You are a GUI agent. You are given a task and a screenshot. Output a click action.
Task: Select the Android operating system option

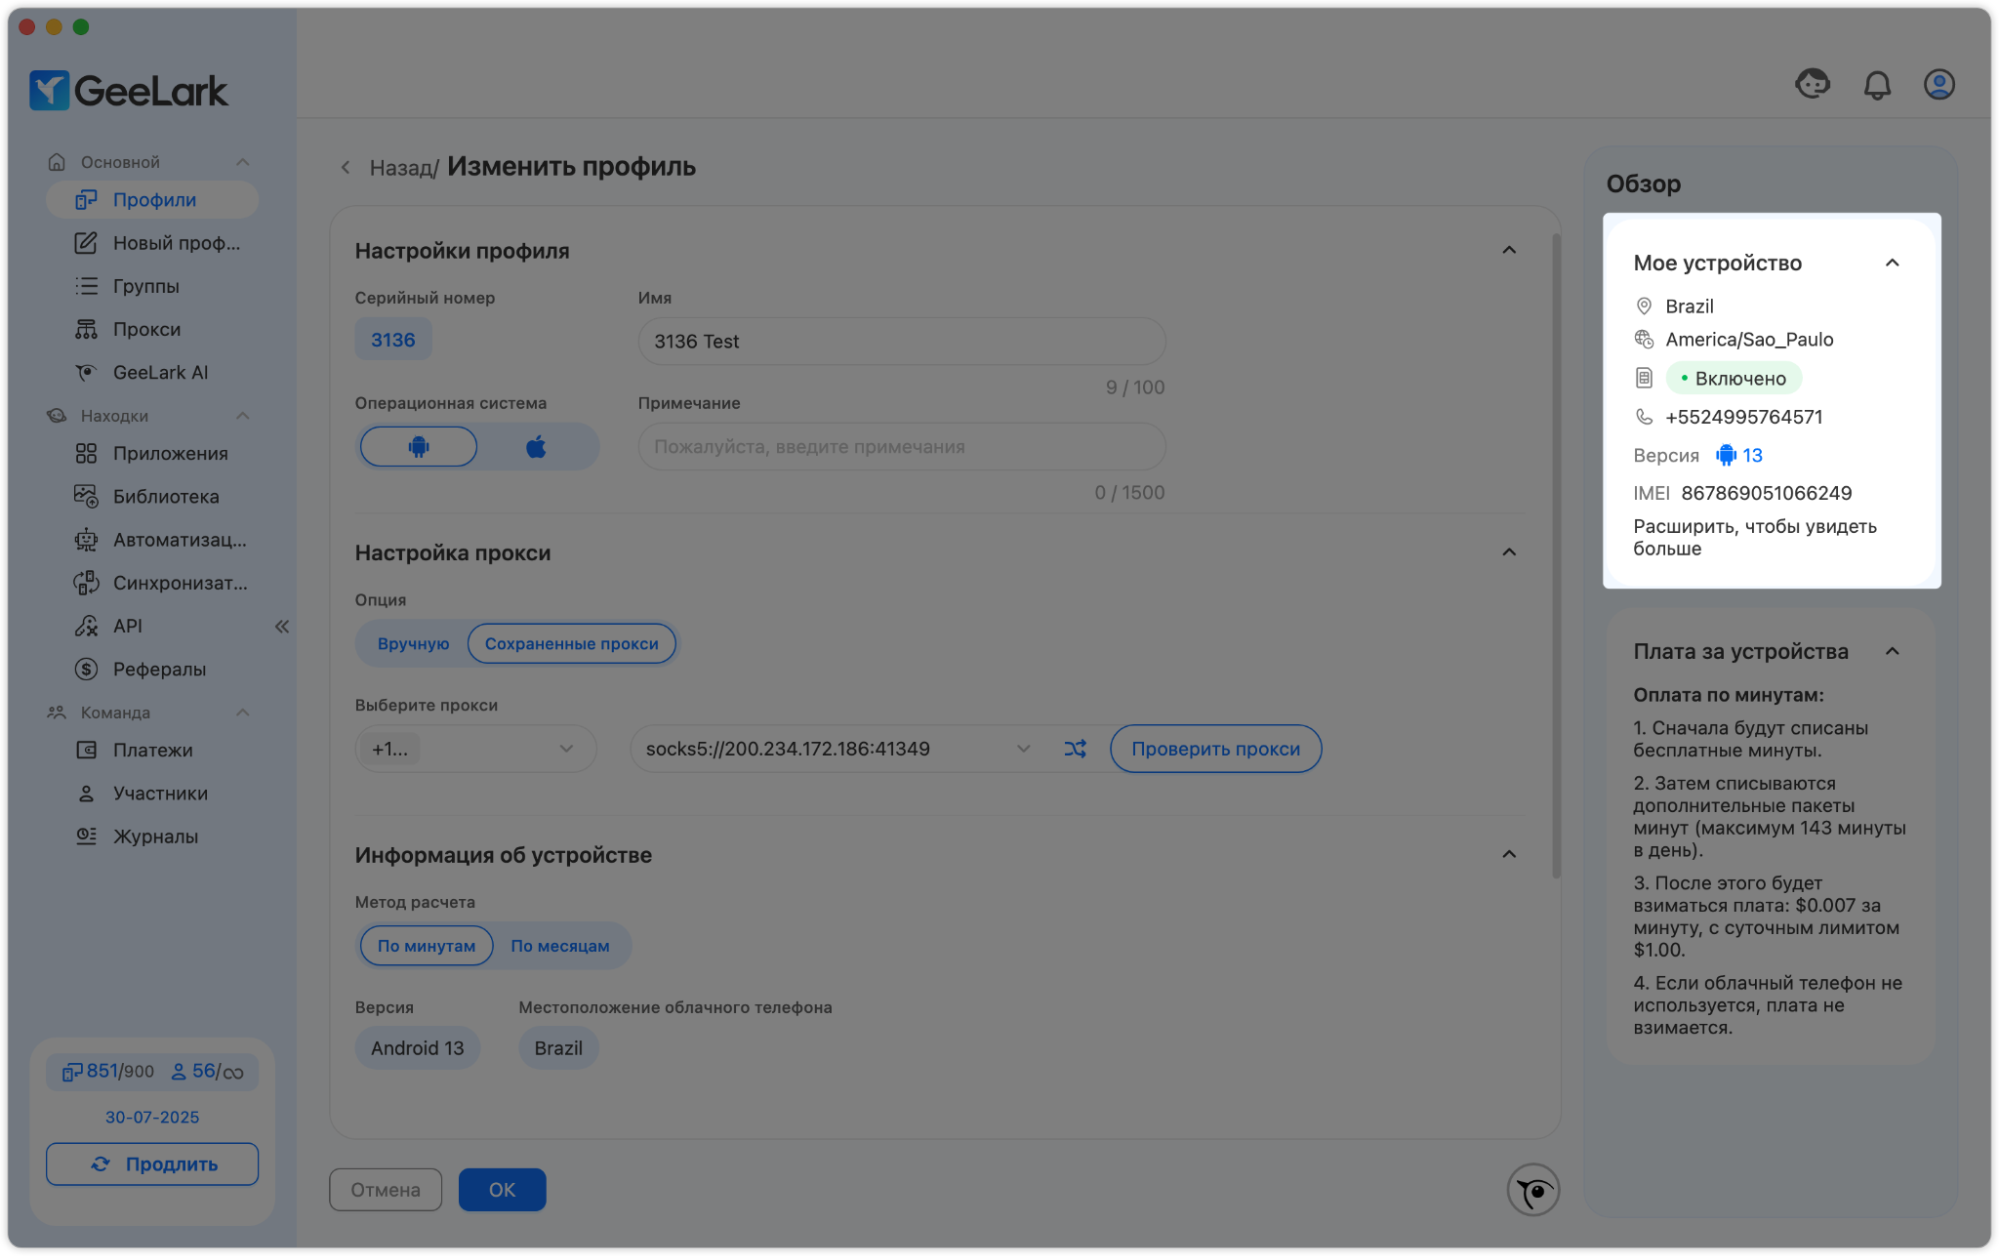[418, 446]
